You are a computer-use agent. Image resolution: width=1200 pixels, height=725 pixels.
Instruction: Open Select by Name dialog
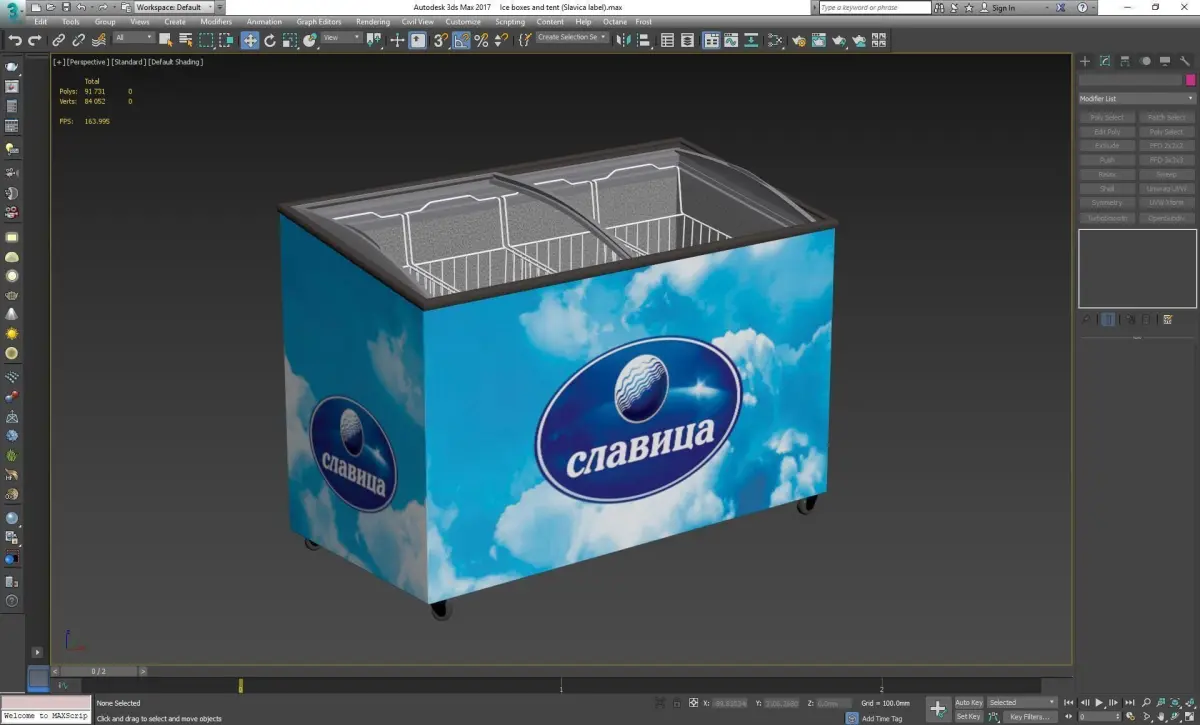click(186, 41)
